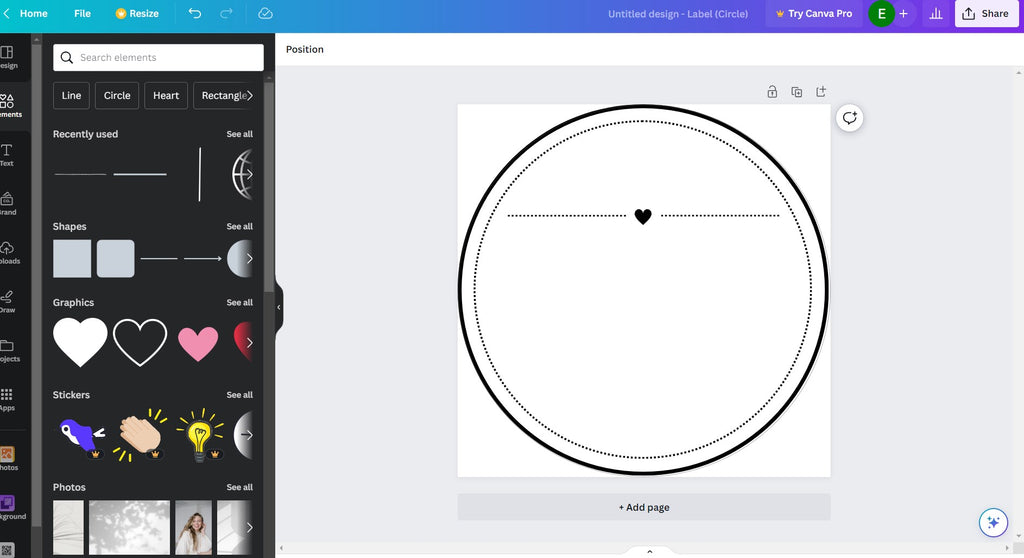Select the Heart suggestion chip
Image resolution: width=1024 pixels, height=558 pixels.
[166, 95]
